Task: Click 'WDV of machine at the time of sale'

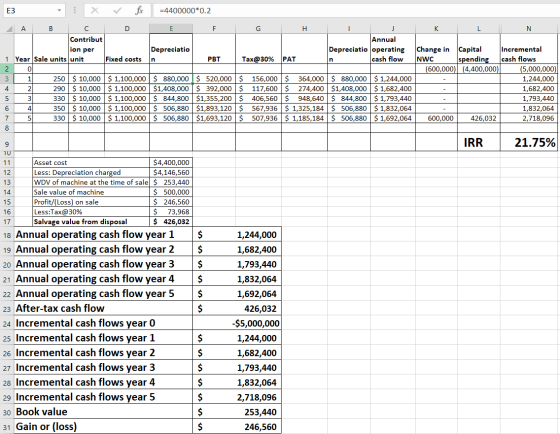Action: coord(91,182)
